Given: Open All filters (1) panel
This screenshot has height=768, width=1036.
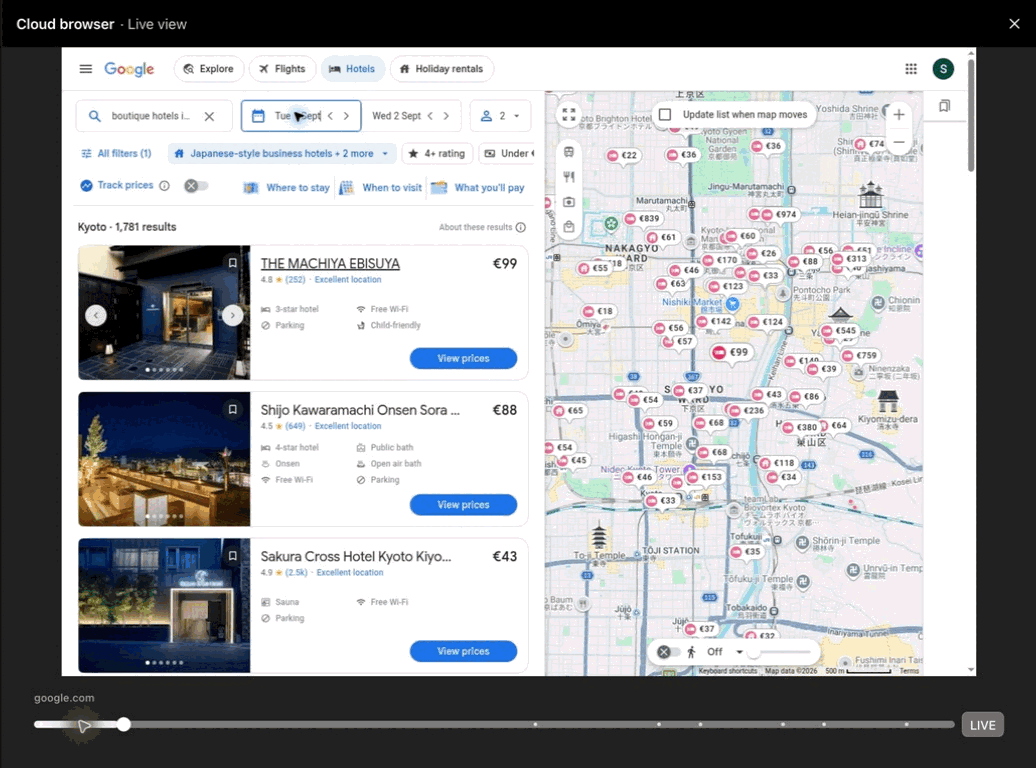Looking at the screenshot, I should point(116,153).
